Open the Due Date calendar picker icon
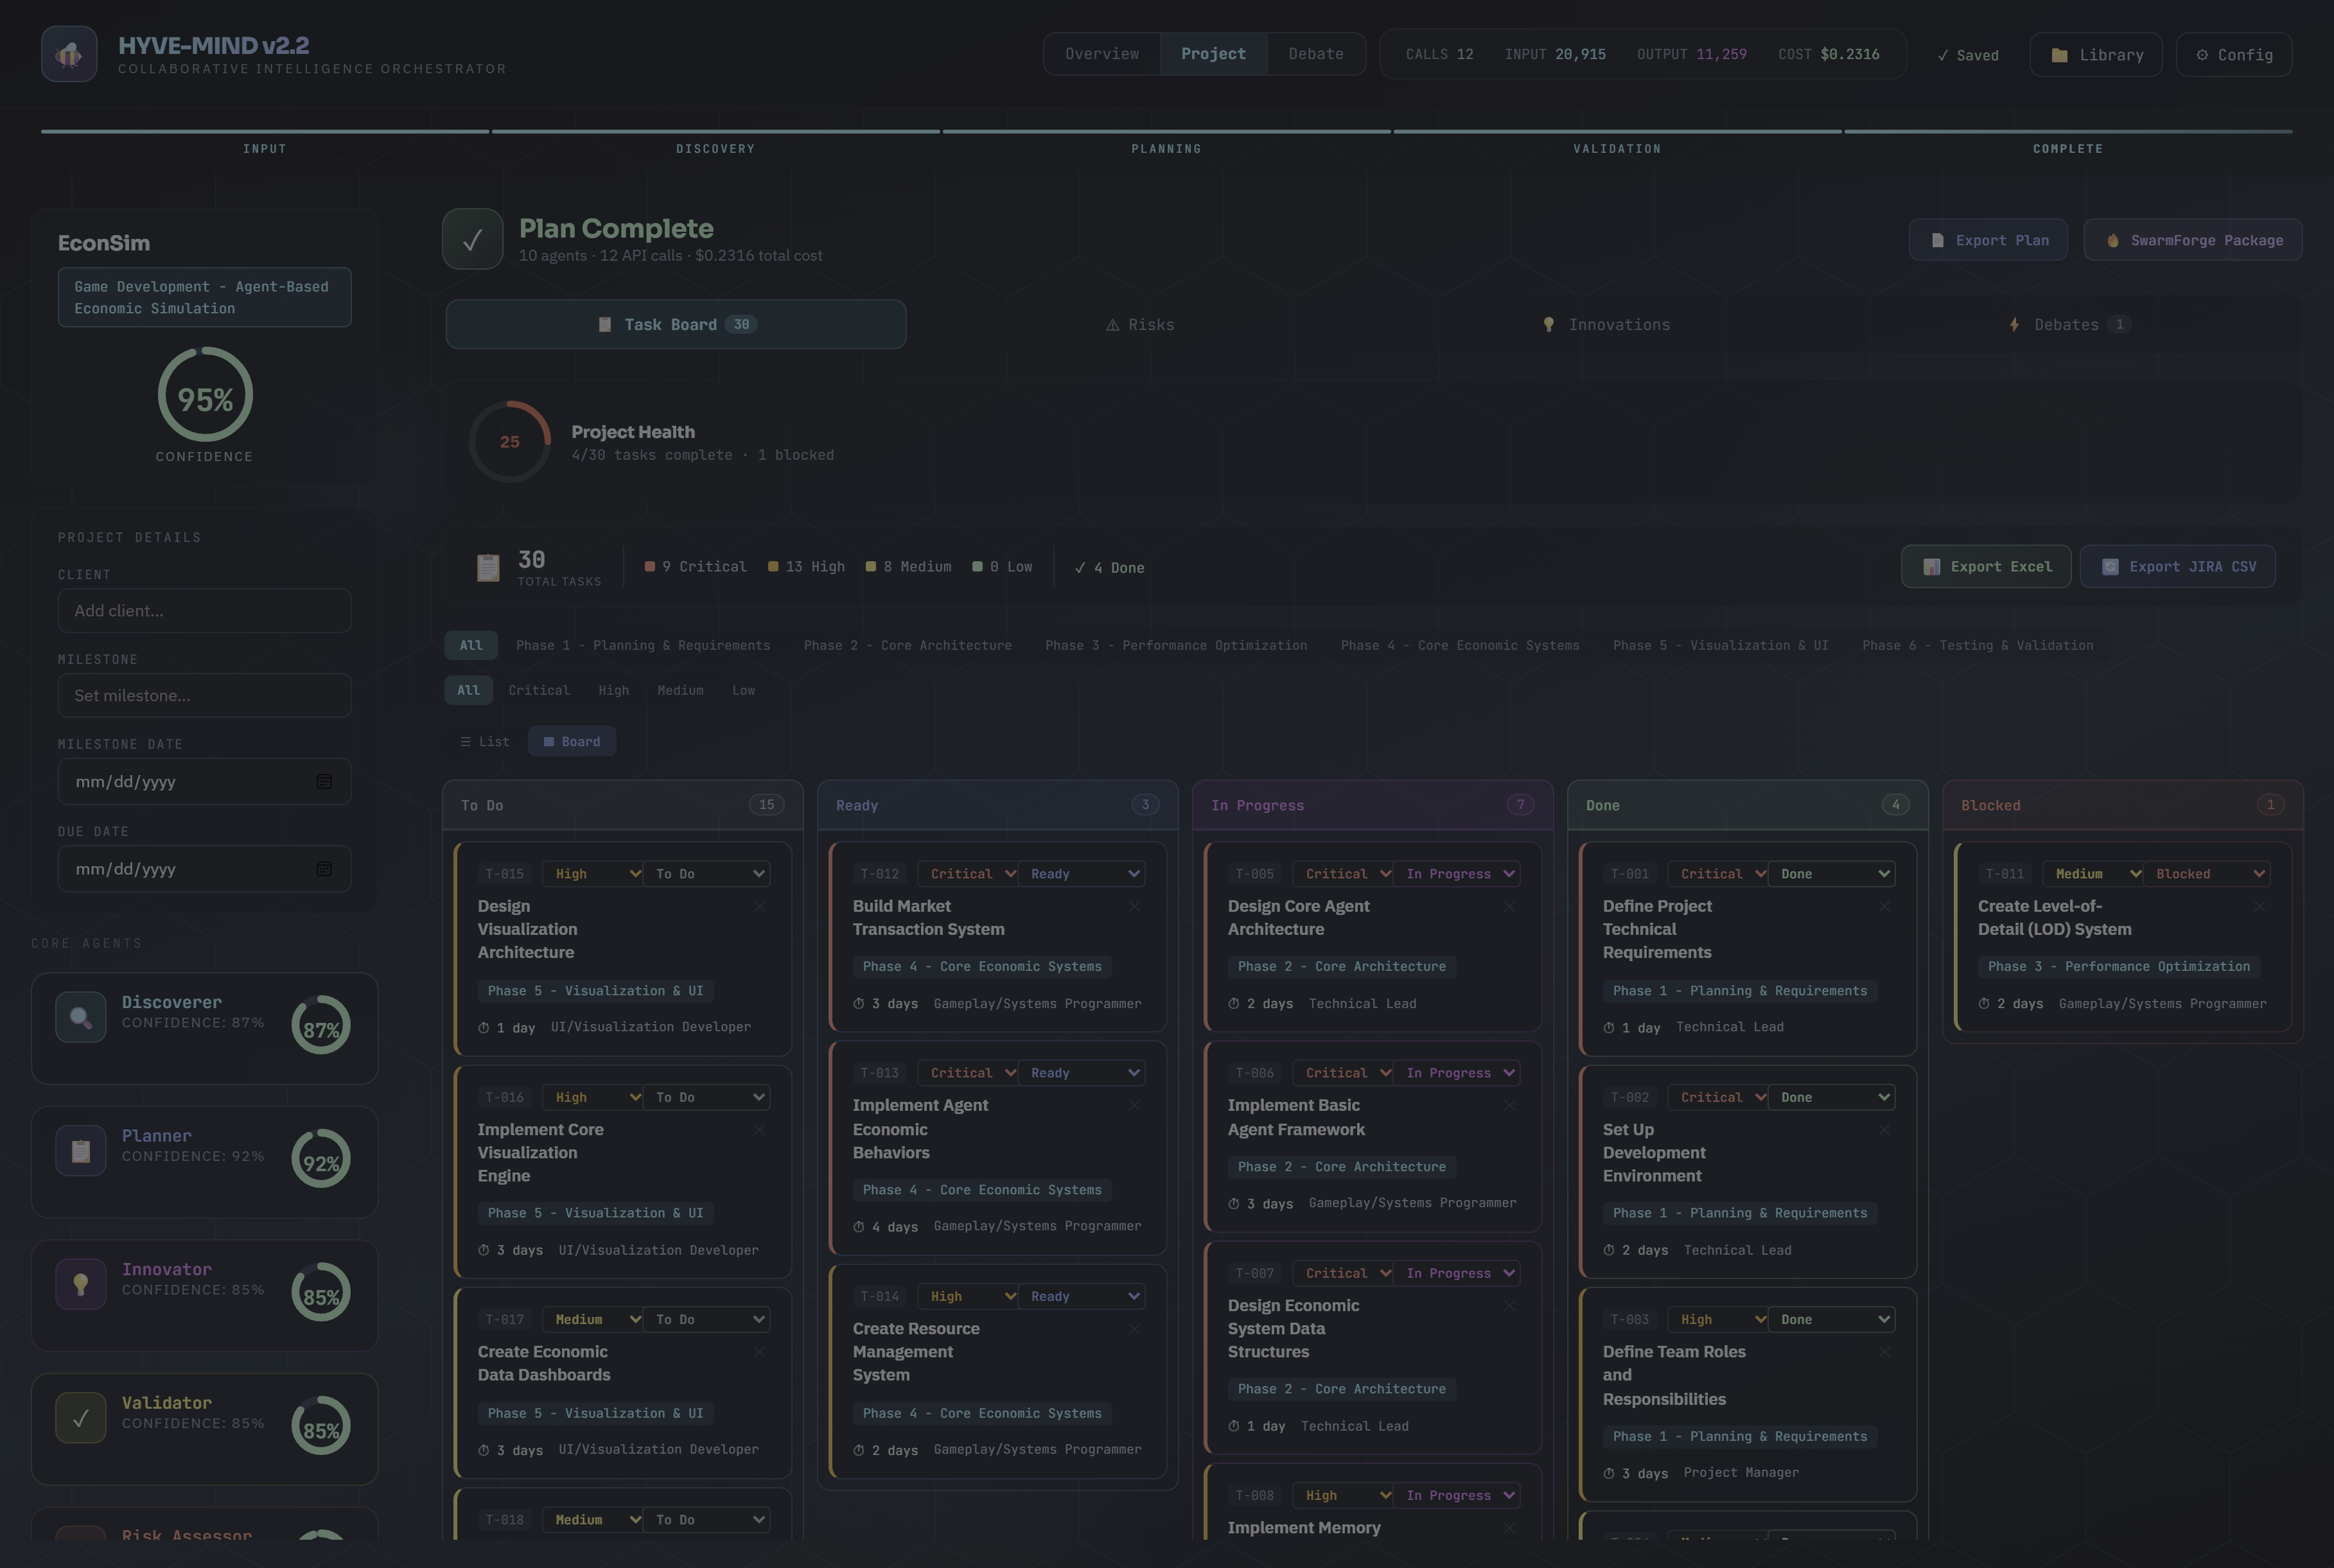 coord(324,869)
